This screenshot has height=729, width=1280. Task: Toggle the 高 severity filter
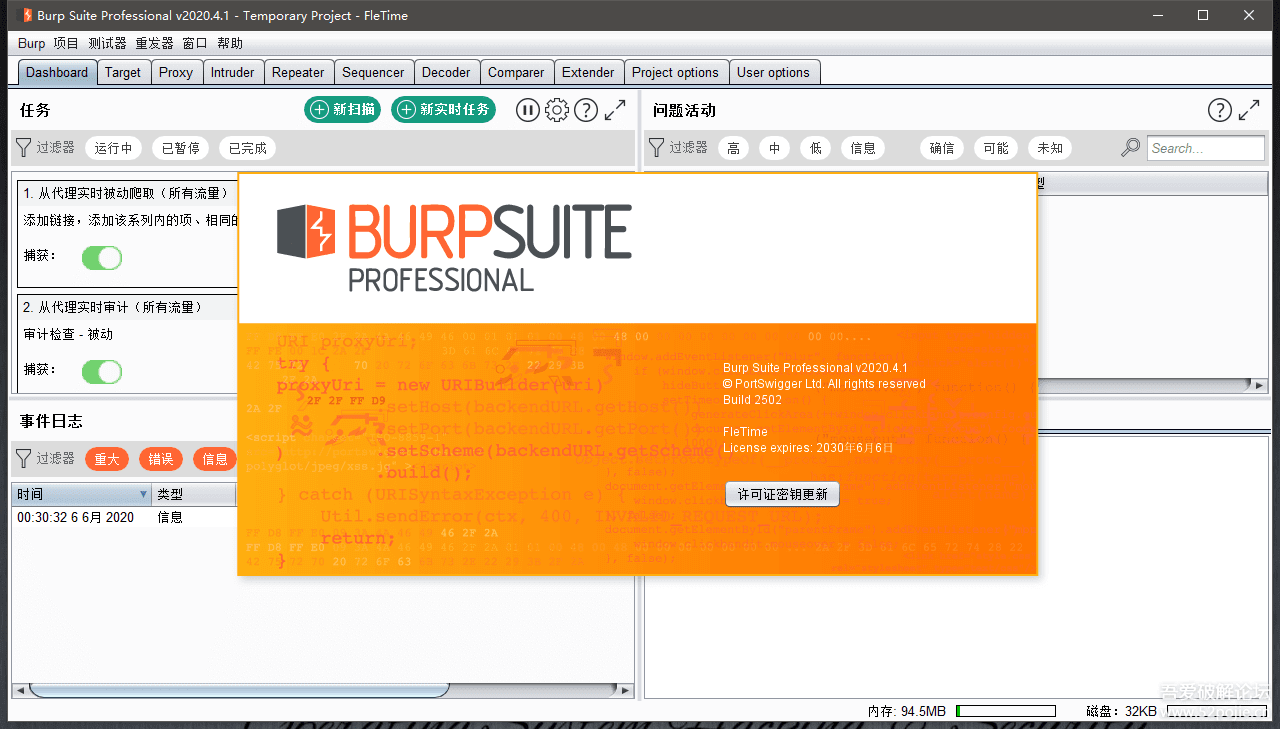click(733, 148)
